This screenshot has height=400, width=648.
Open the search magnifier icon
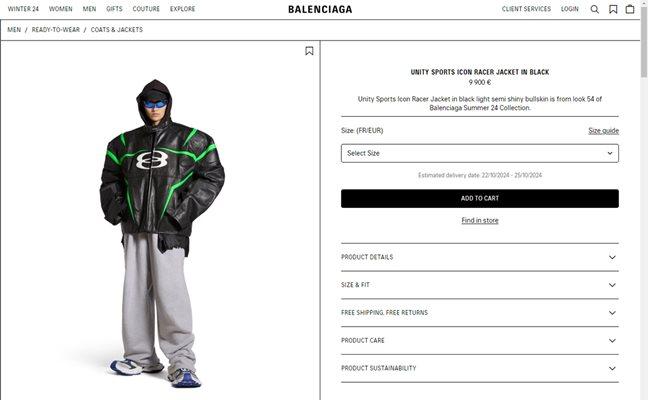pos(594,9)
